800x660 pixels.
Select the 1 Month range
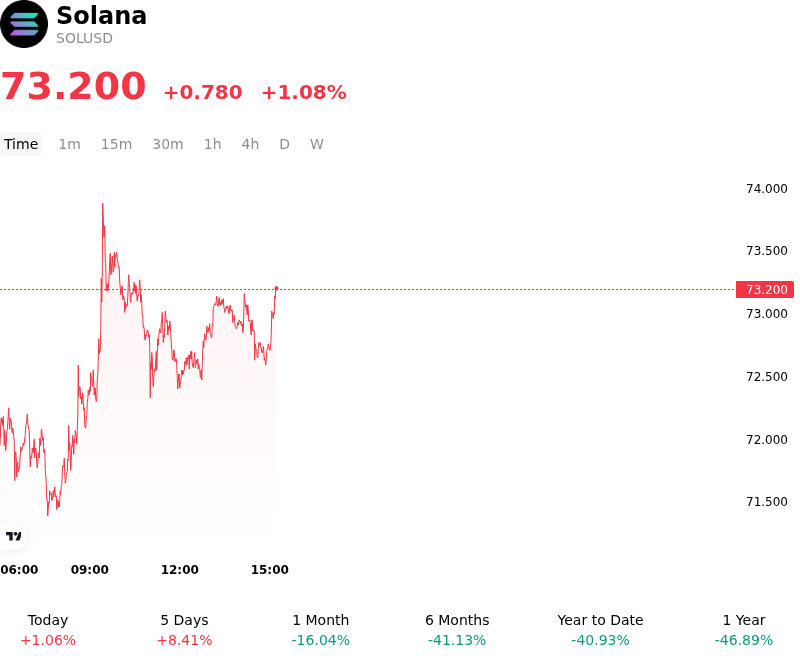tap(320, 630)
